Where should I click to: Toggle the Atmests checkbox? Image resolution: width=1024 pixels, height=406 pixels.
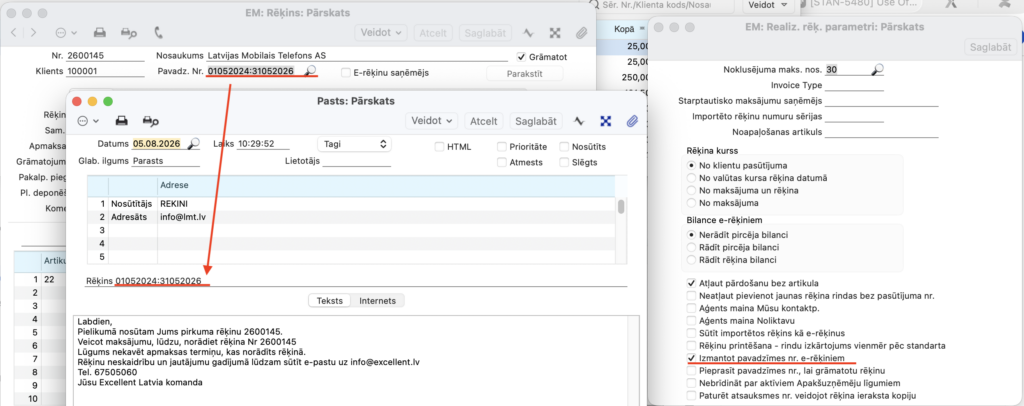point(502,163)
